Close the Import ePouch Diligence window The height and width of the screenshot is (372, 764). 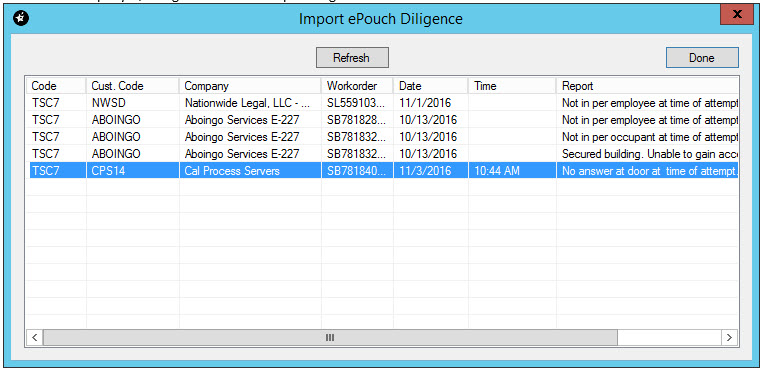tap(737, 15)
